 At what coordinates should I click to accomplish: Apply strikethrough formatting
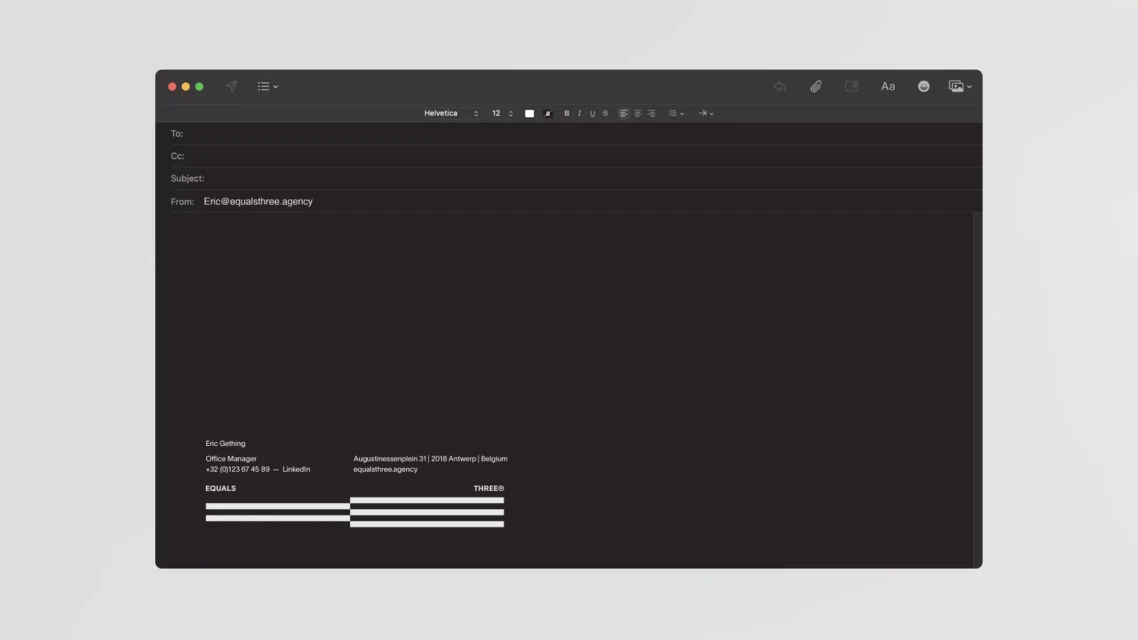[x=606, y=113]
